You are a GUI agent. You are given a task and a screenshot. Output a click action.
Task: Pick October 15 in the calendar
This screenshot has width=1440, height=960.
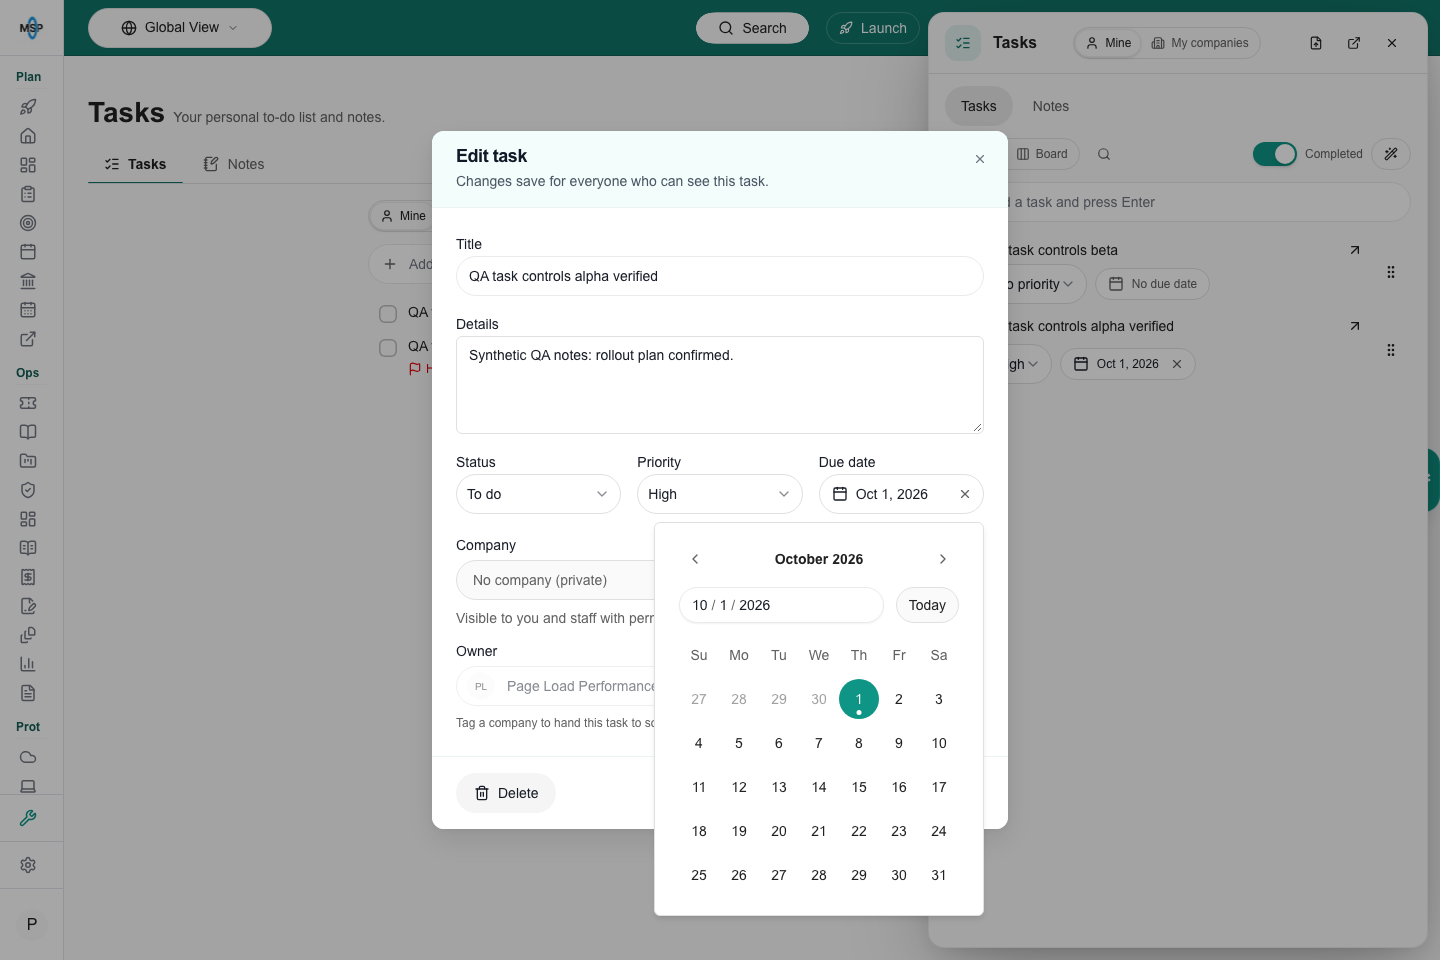pos(859,787)
